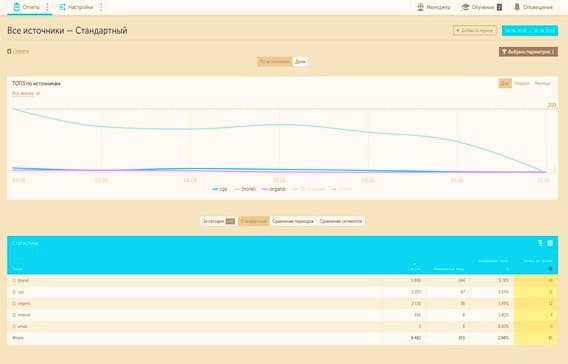
Task: Click the manager avatar icon
Action: pyautogui.click(x=420, y=7)
